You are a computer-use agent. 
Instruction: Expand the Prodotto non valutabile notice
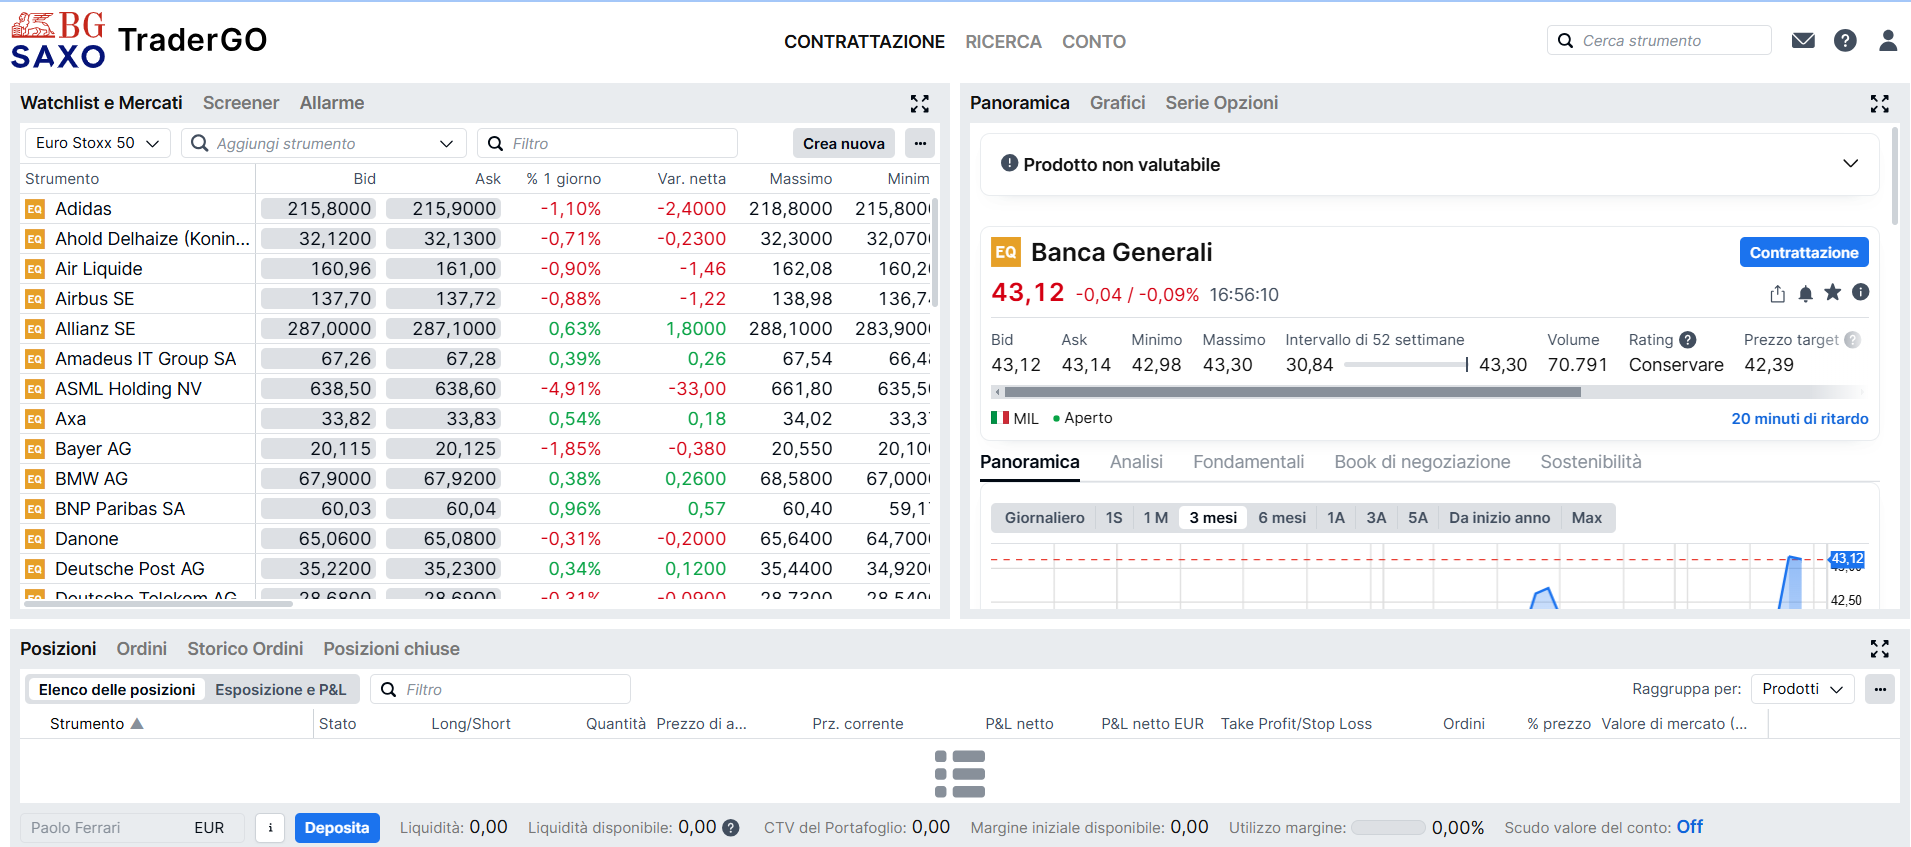coord(1851,164)
